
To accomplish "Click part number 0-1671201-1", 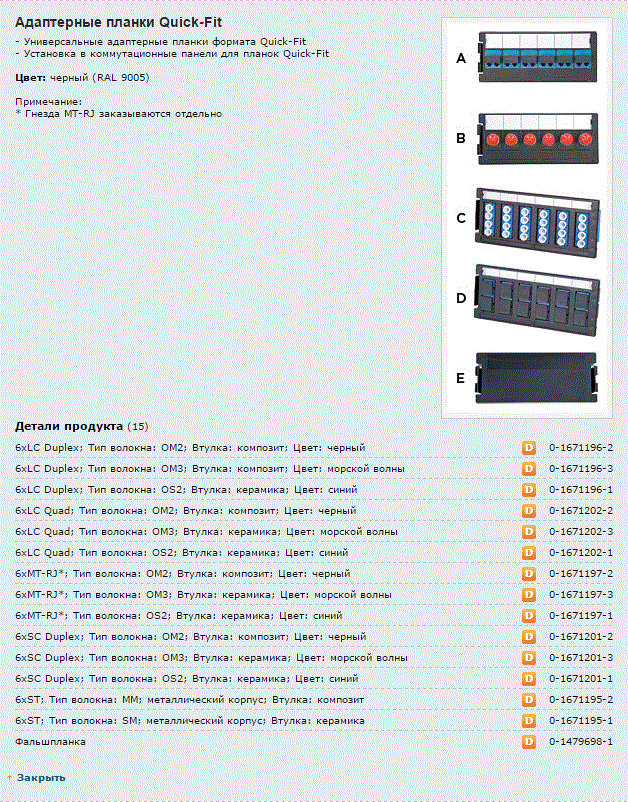I will (581, 679).
